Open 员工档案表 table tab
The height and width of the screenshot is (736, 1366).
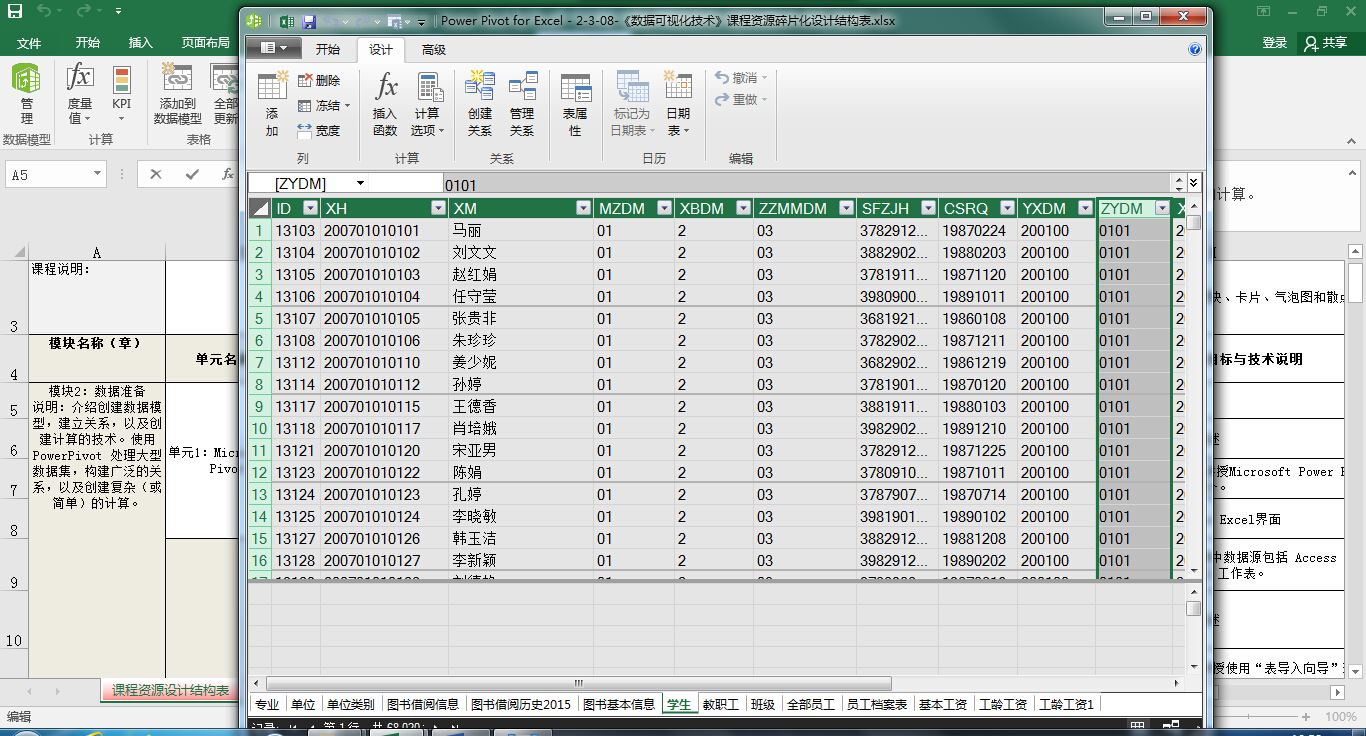pos(877,704)
